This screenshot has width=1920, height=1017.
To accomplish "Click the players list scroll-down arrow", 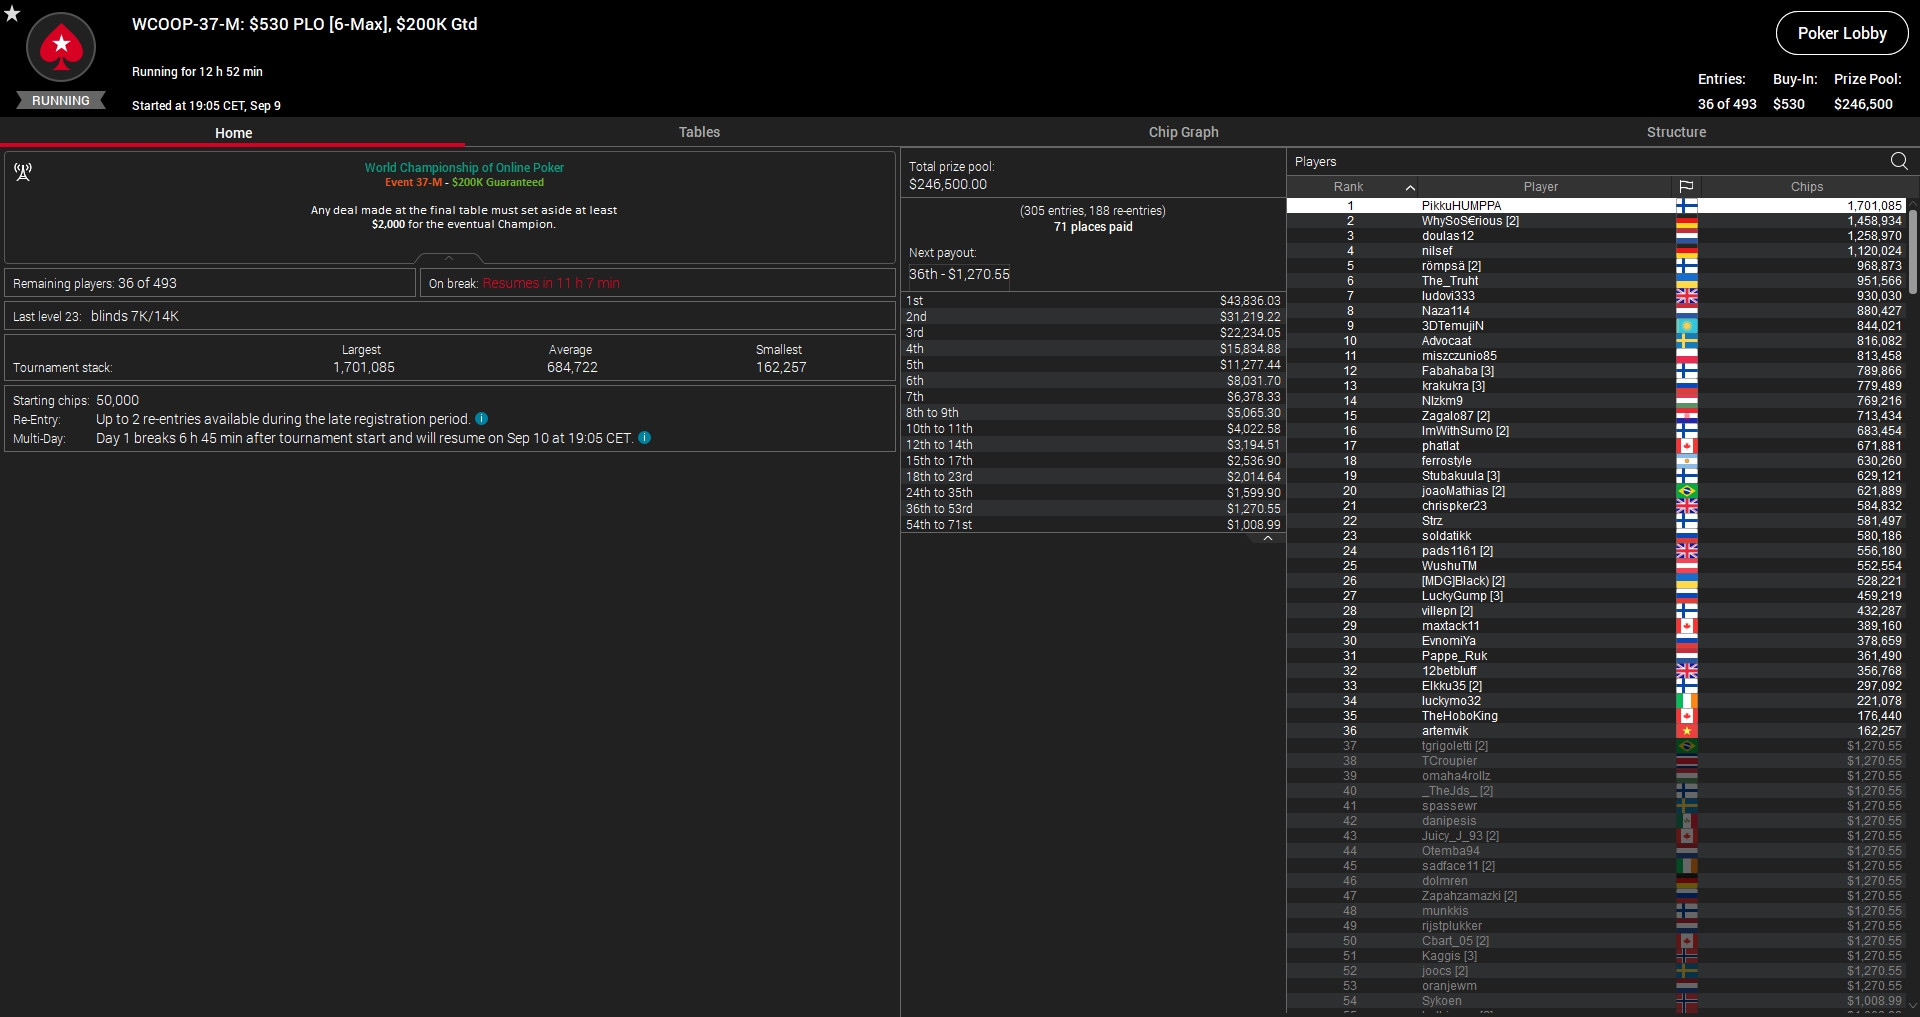I will 1912,1005.
